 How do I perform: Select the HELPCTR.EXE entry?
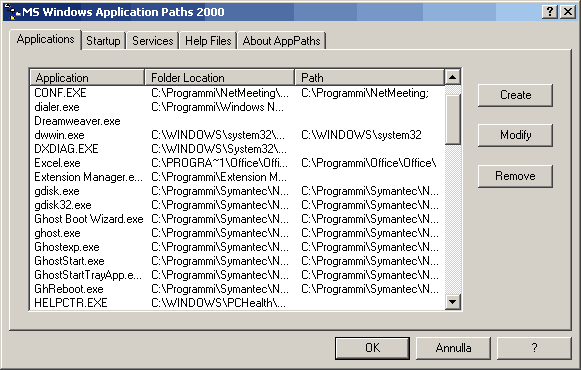71,303
